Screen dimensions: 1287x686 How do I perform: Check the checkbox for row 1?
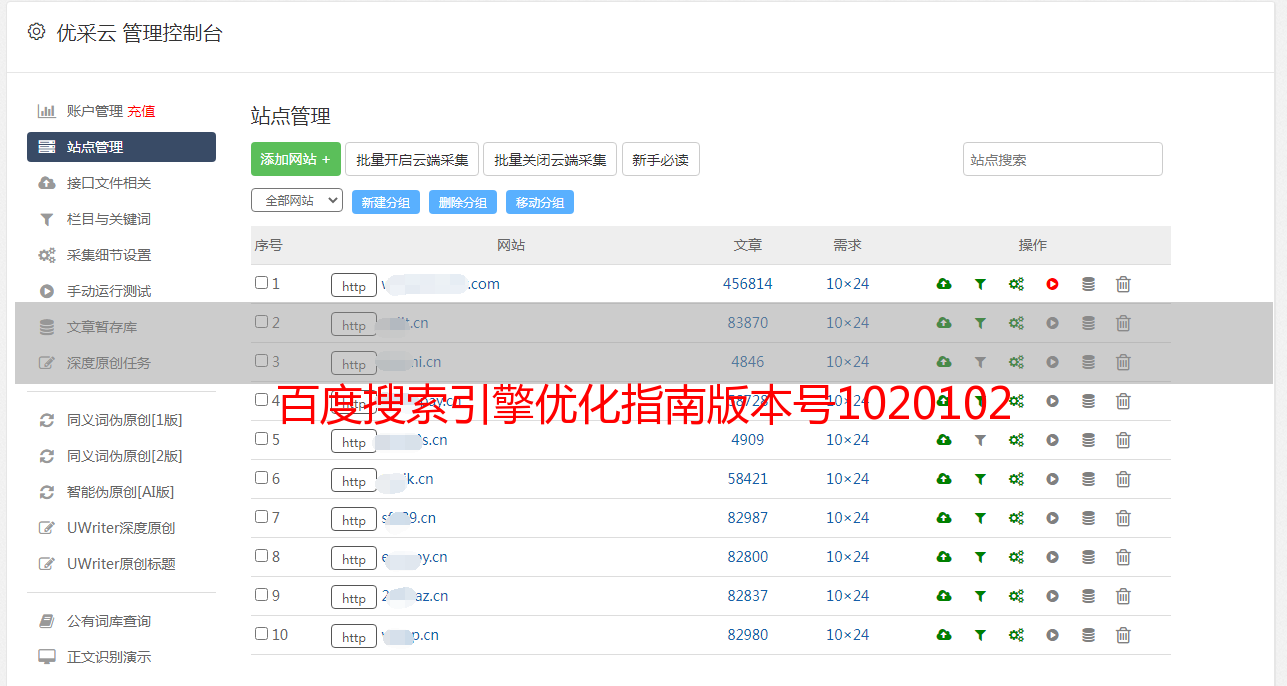[x=261, y=283]
